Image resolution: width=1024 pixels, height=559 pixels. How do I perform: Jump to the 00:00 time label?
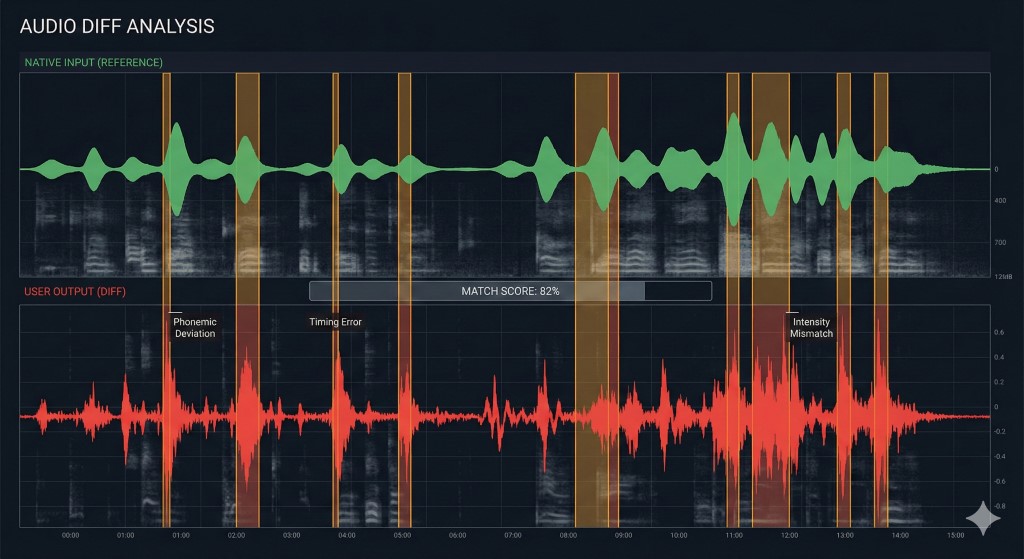[x=71, y=535]
